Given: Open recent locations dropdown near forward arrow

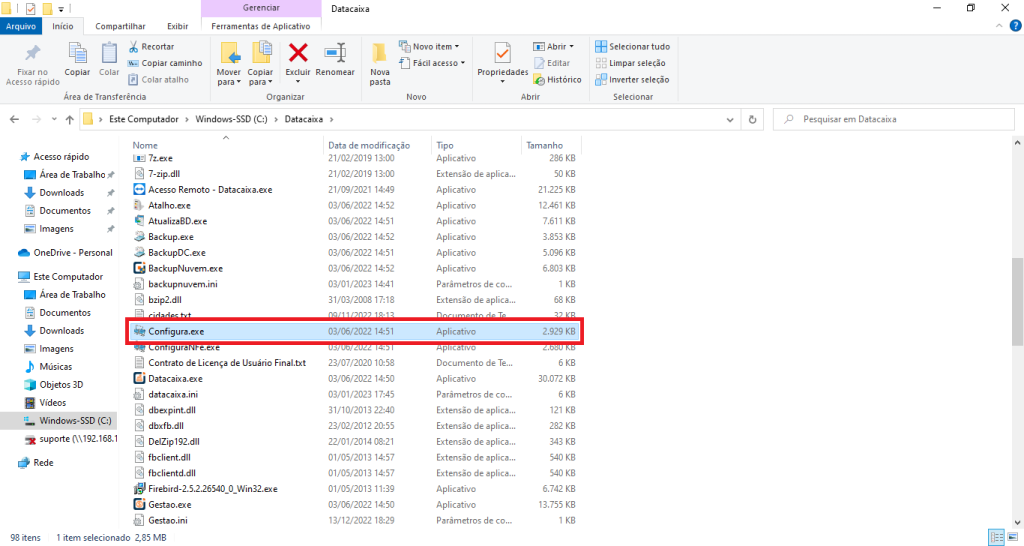Looking at the screenshot, I should pos(54,120).
